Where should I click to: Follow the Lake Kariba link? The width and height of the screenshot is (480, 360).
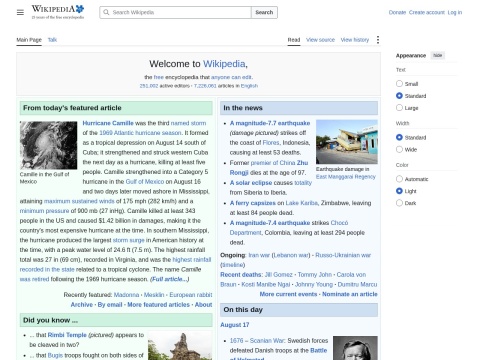[x=302, y=203]
